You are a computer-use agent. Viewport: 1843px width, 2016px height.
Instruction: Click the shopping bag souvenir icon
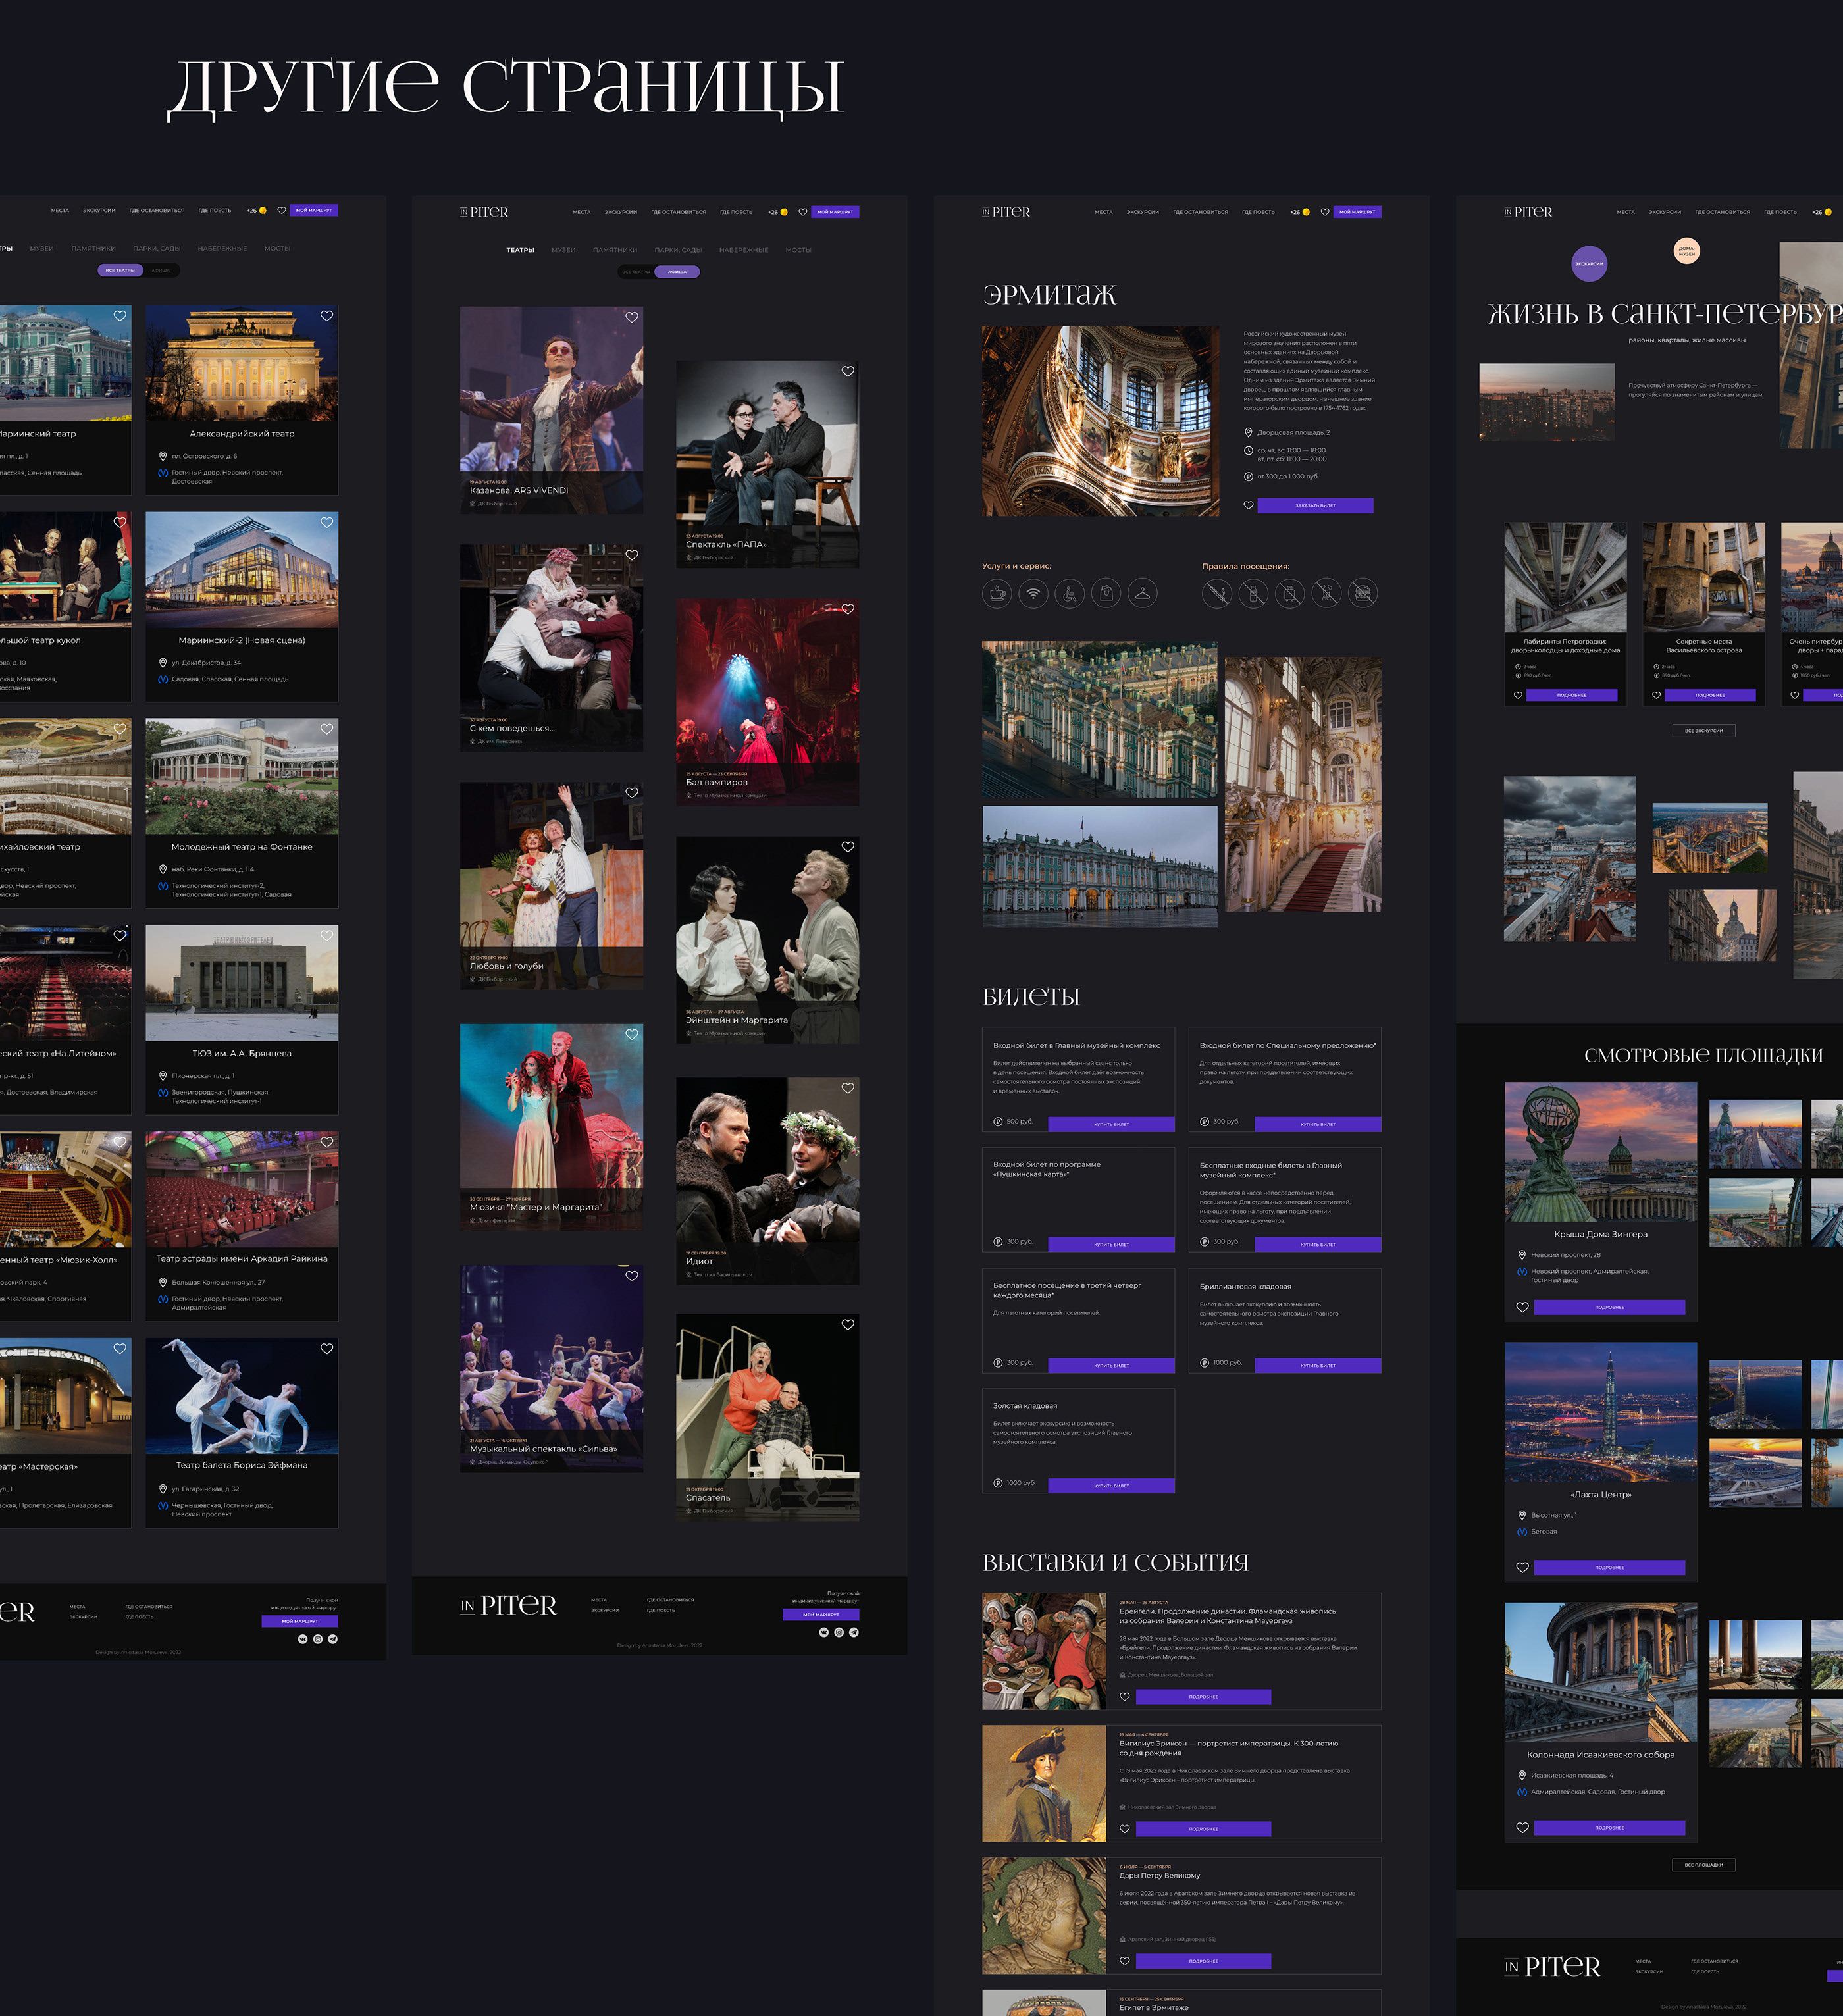coord(1106,593)
